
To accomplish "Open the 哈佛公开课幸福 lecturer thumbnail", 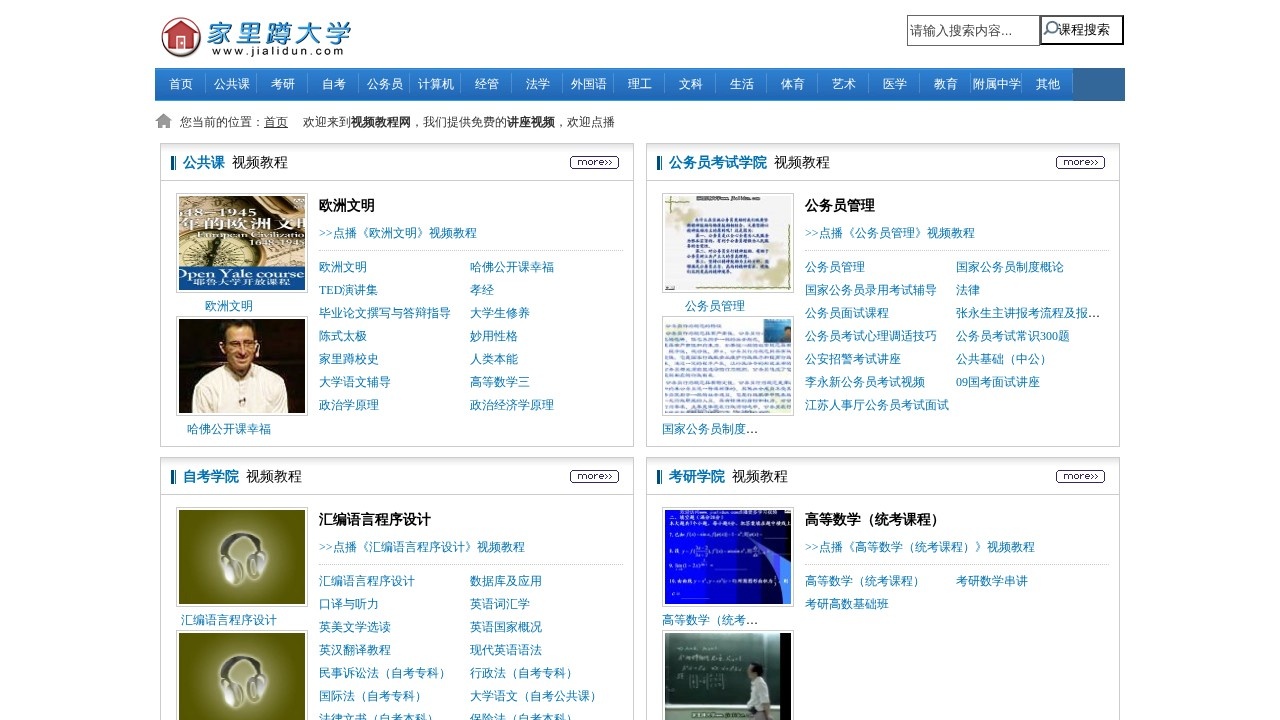I will [x=242, y=366].
